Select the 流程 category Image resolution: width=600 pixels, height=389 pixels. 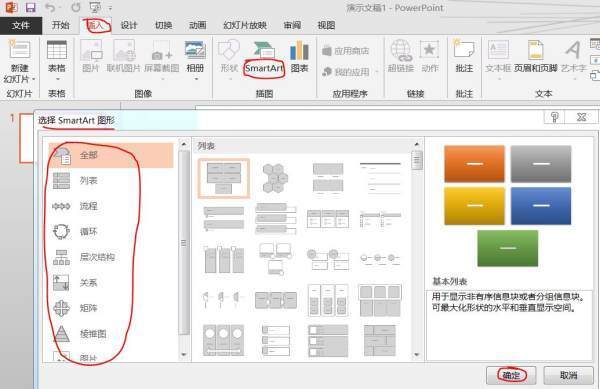pyautogui.click(x=111, y=206)
